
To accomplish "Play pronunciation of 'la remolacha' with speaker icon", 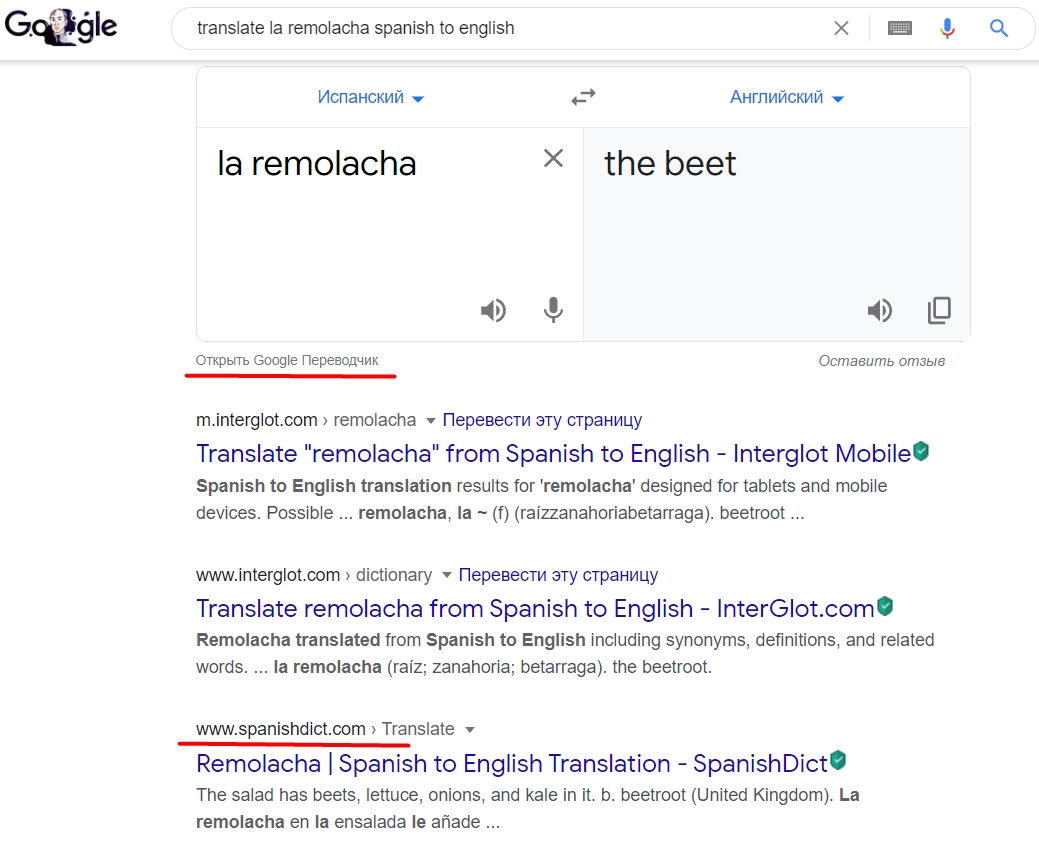I will pos(493,310).
